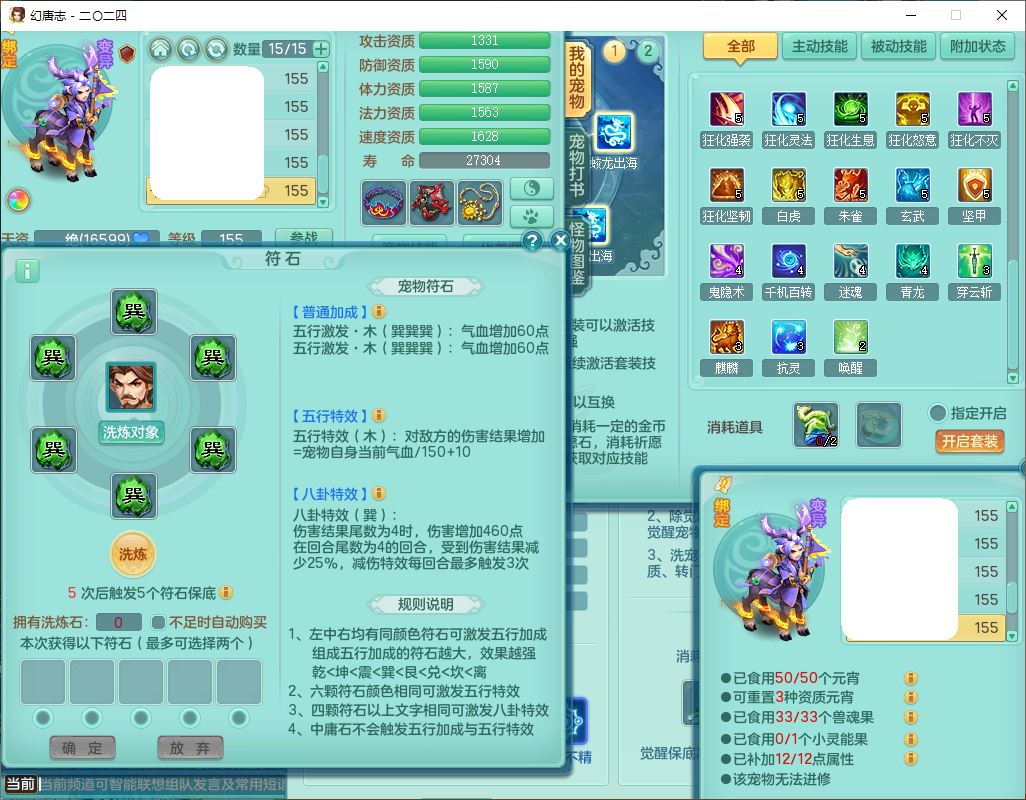Click the 拥有洗炼石 quantity field

(119, 622)
